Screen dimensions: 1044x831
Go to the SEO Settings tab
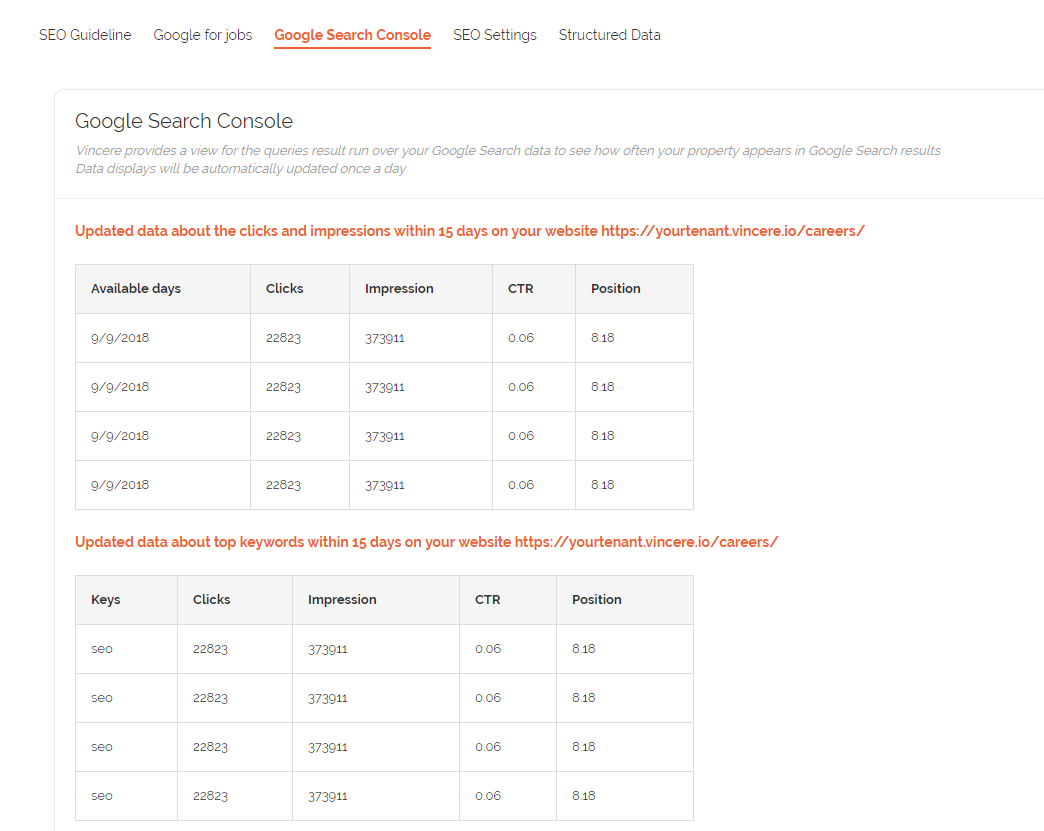point(495,35)
